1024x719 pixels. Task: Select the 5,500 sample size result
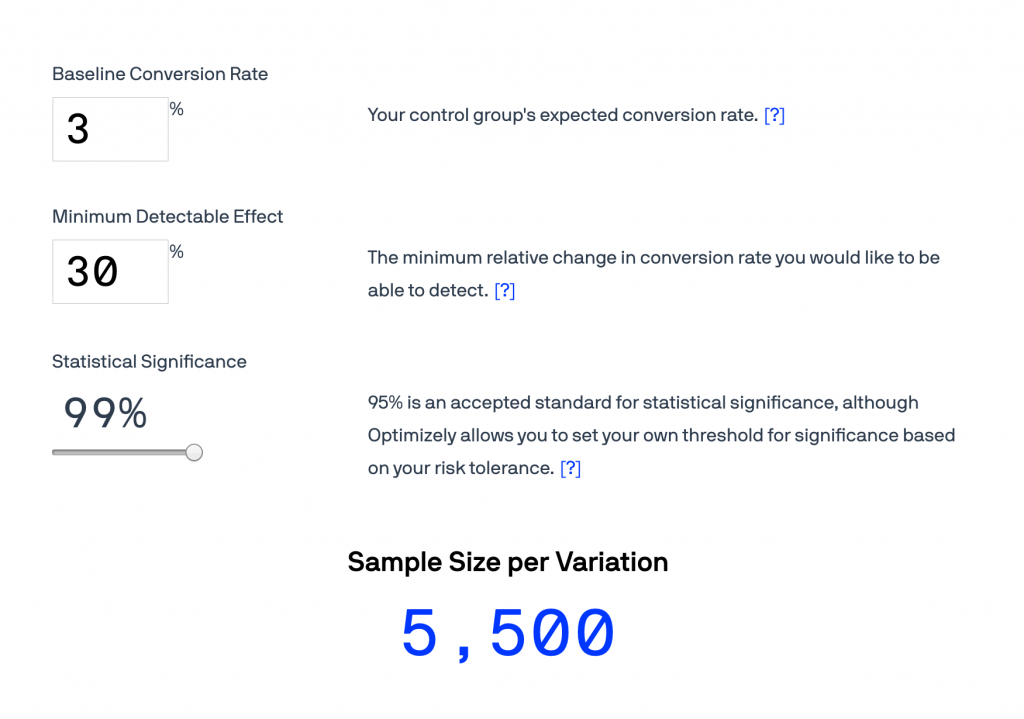(x=507, y=630)
